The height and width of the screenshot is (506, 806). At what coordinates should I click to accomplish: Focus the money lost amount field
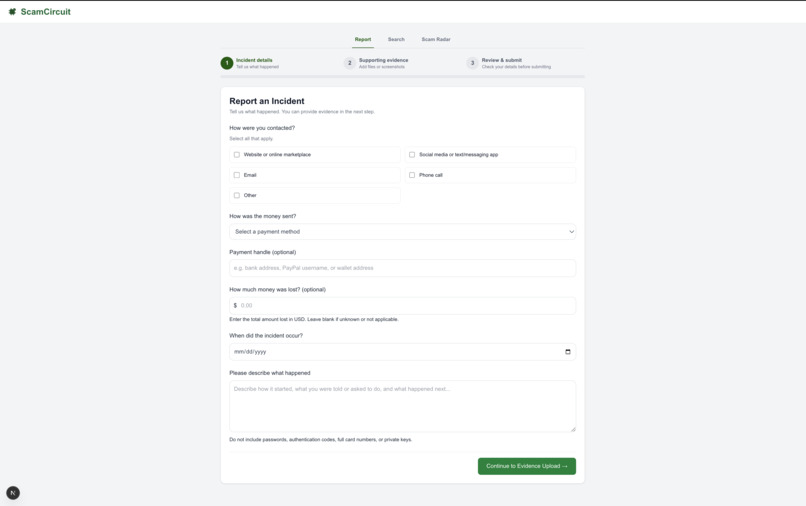(402, 305)
